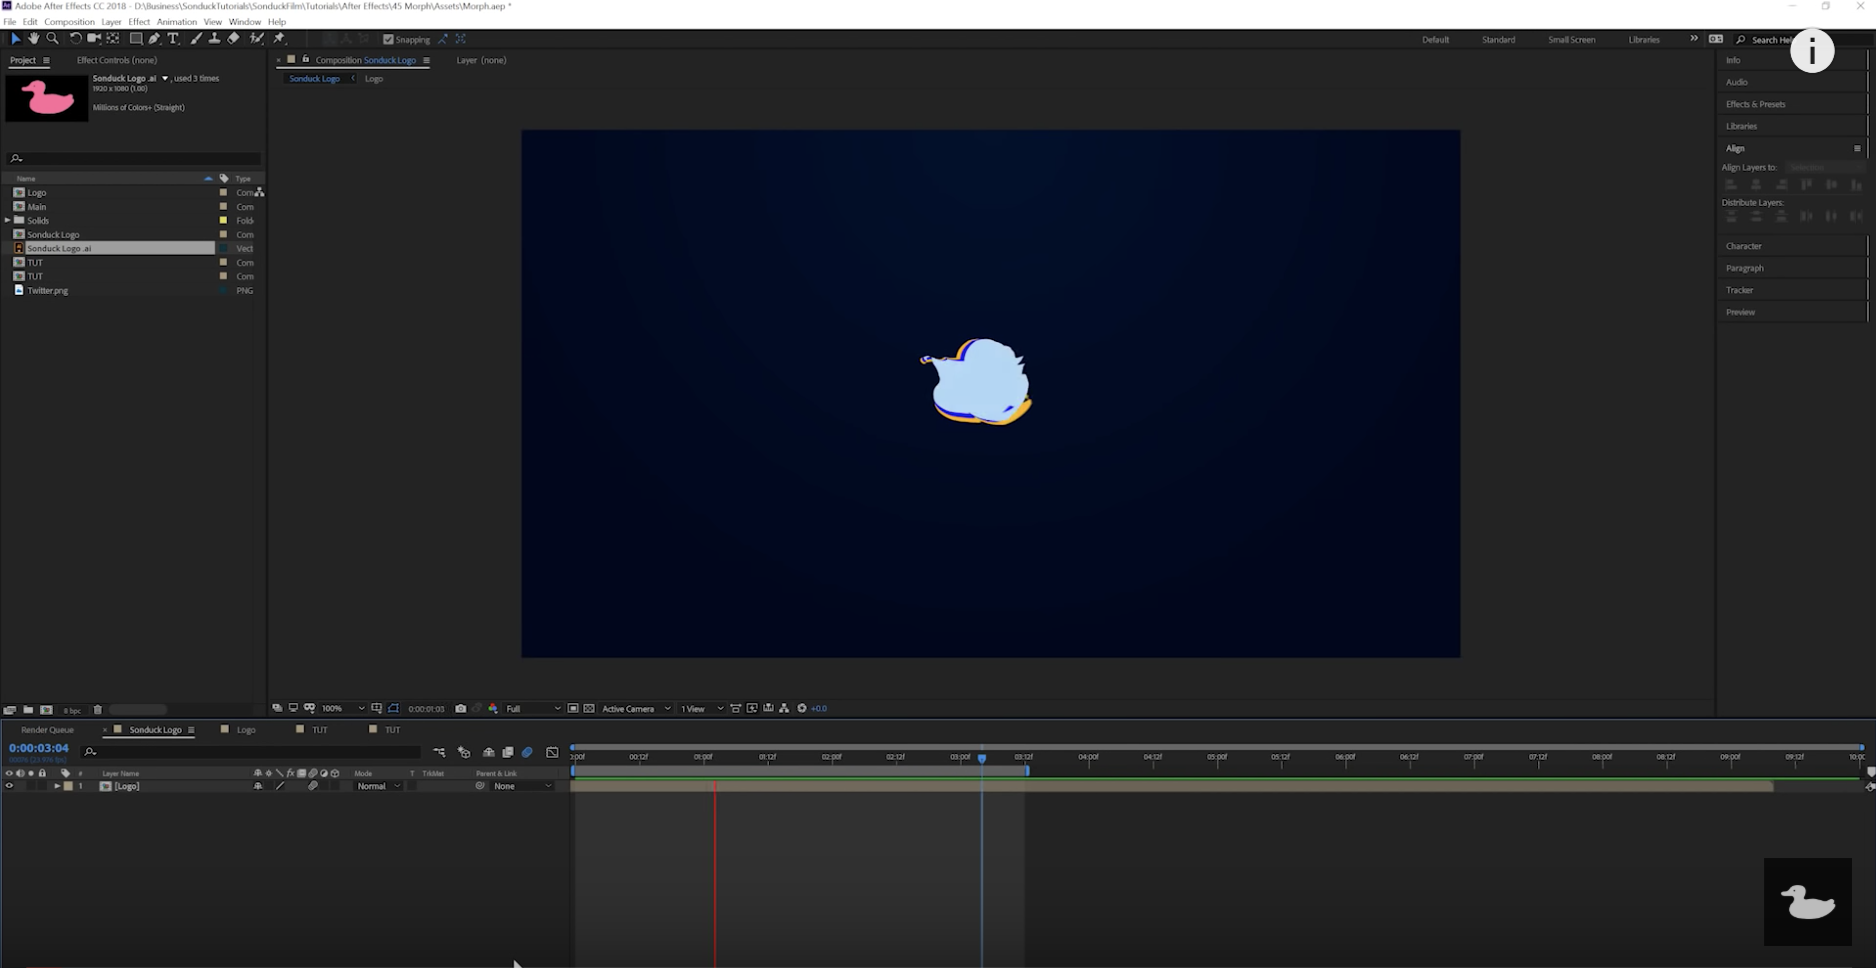Expand the Logo layer properties
The image size is (1876, 968).
coord(57,786)
